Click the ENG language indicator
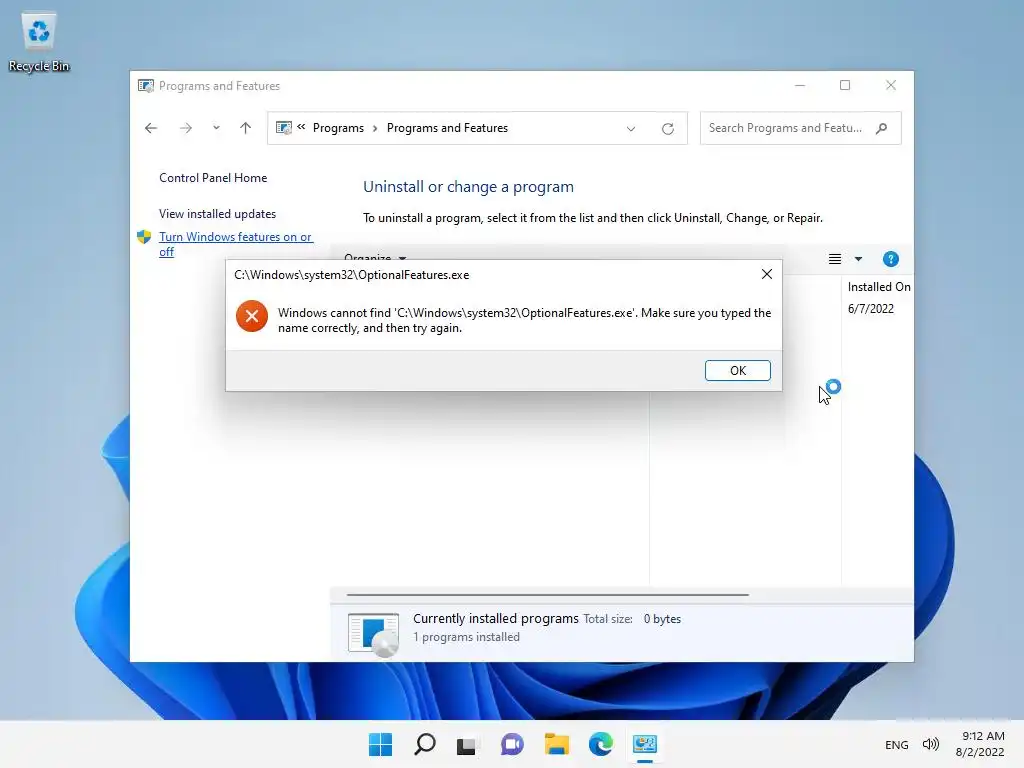 896,744
